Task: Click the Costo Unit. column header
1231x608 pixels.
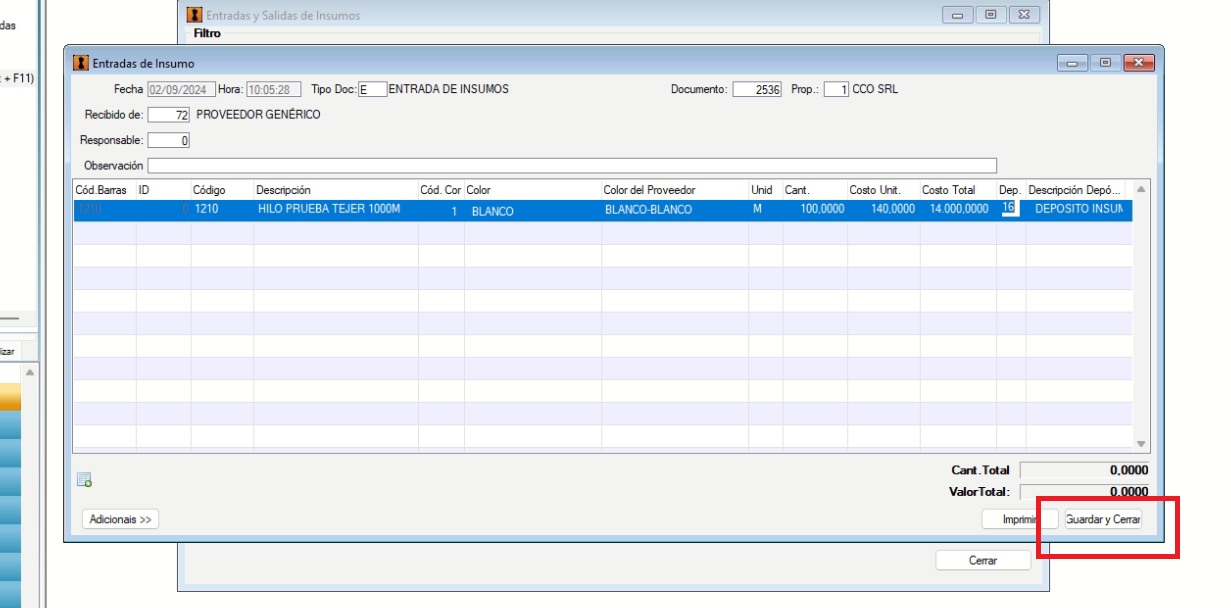Action: (x=883, y=190)
